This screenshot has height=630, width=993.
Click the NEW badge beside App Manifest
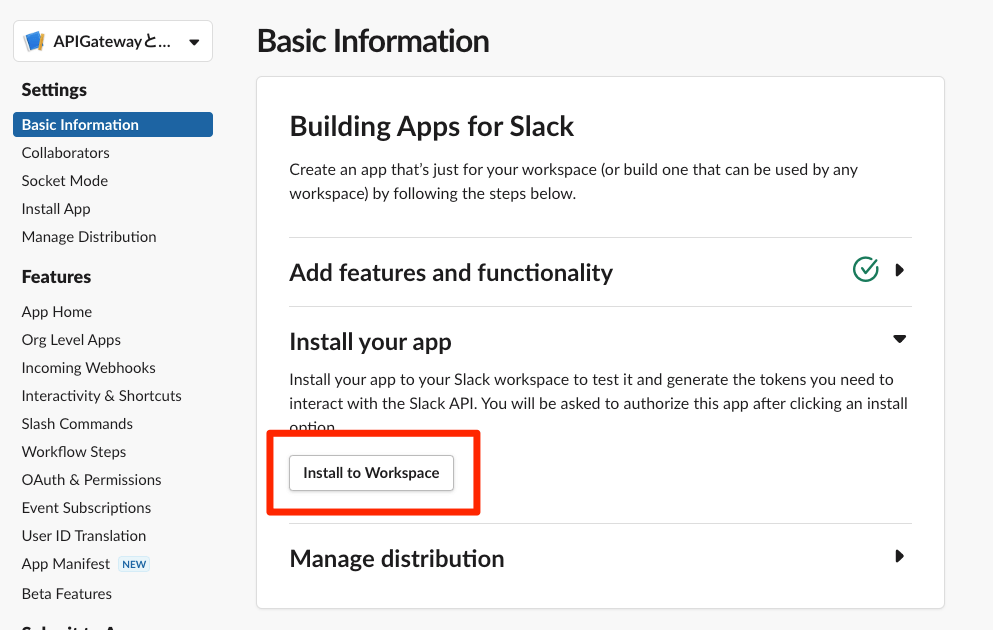point(134,564)
